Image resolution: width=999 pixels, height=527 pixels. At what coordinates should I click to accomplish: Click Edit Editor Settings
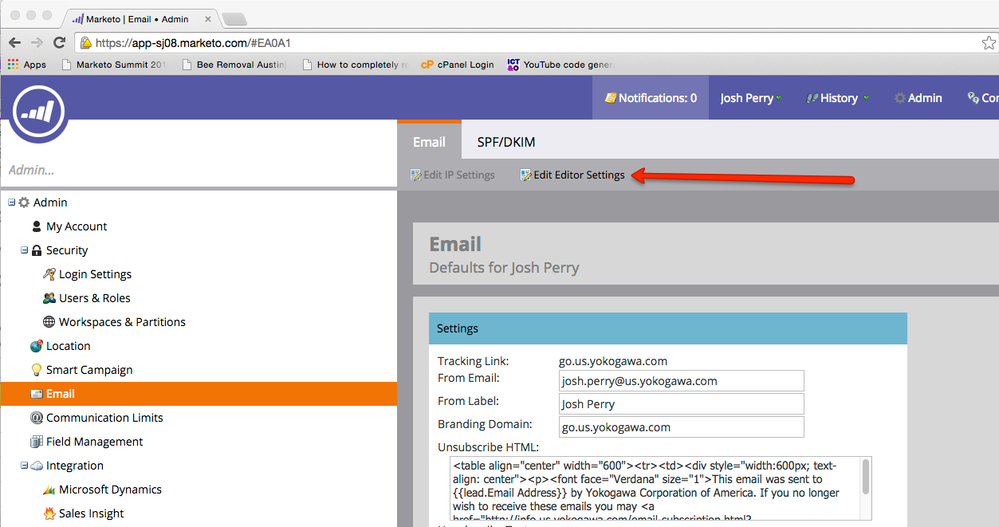point(572,175)
